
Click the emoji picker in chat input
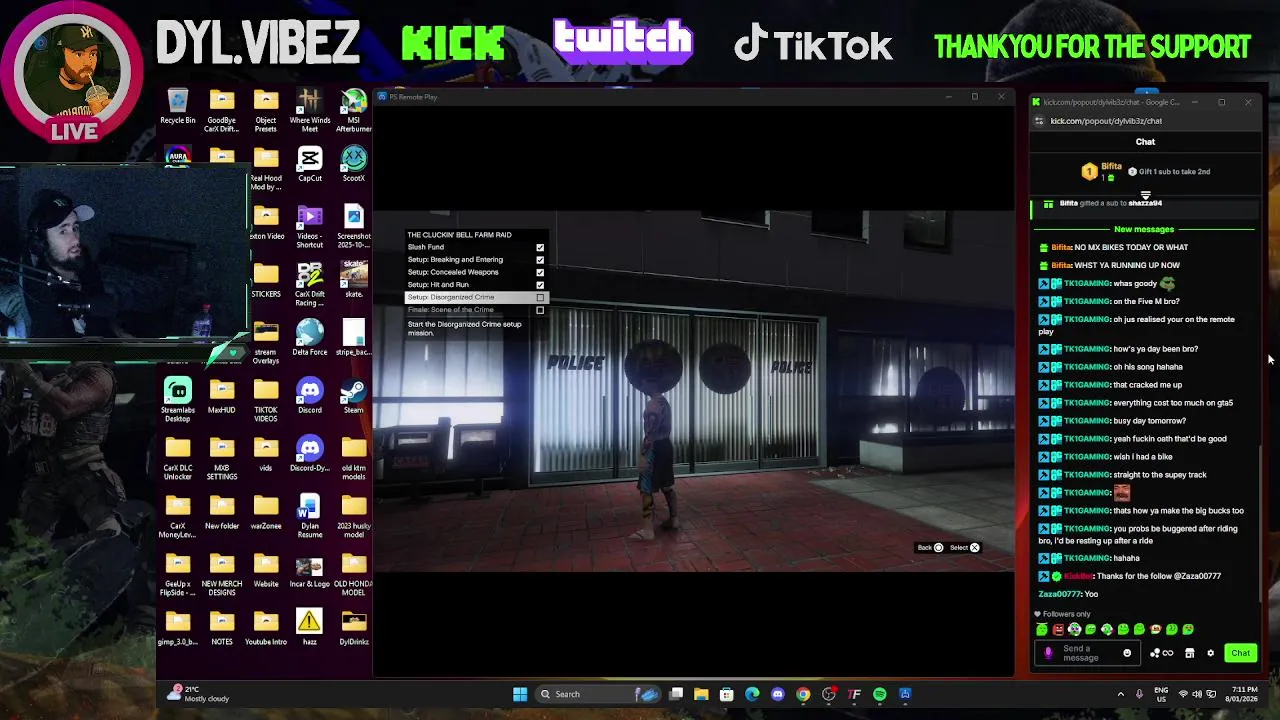1127,653
